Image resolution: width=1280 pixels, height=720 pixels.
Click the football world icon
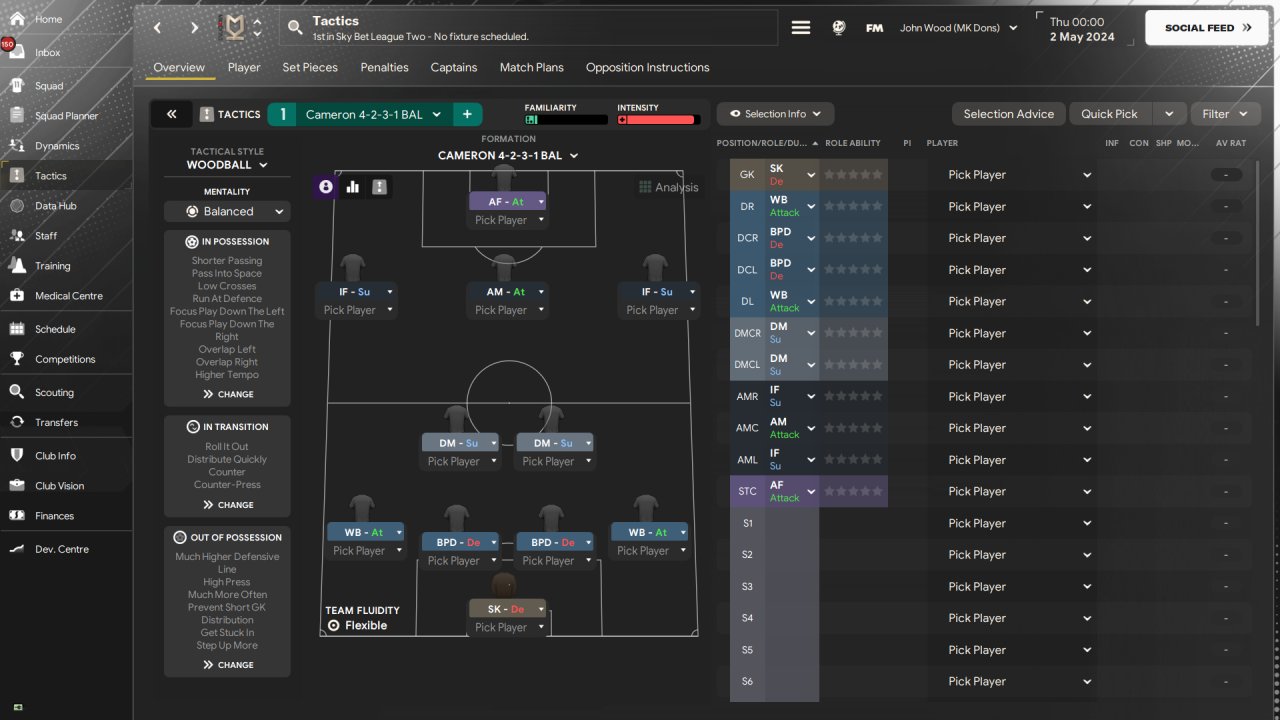coord(839,28)
